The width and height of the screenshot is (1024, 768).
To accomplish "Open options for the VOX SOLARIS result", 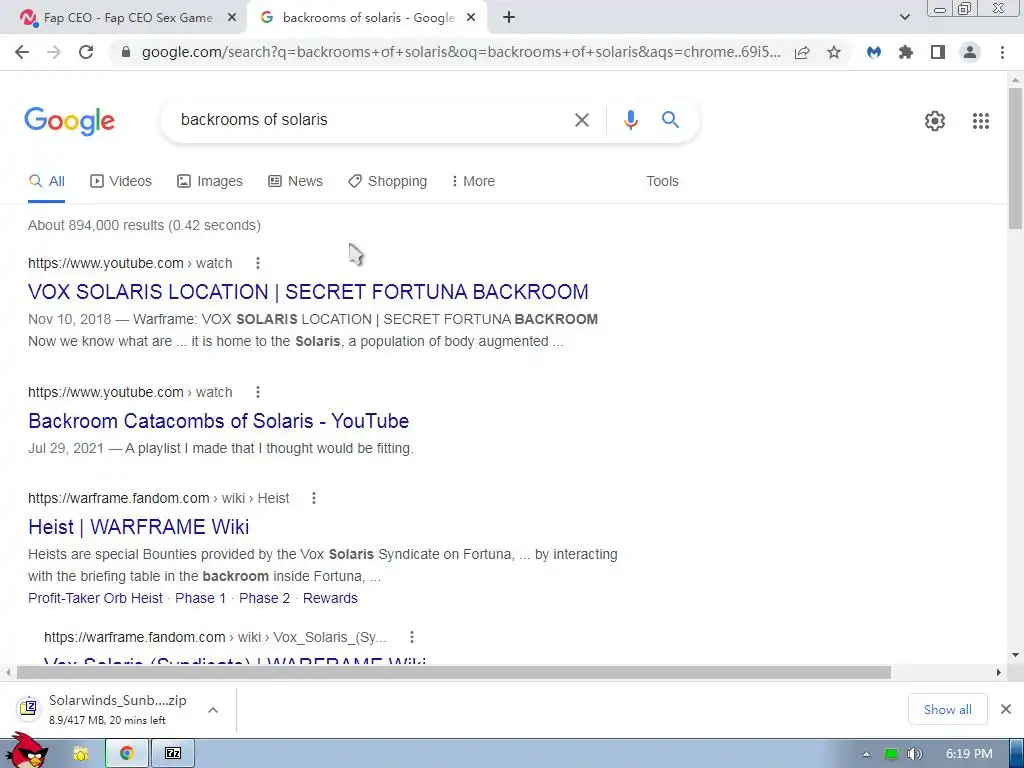I will [258, 263].
